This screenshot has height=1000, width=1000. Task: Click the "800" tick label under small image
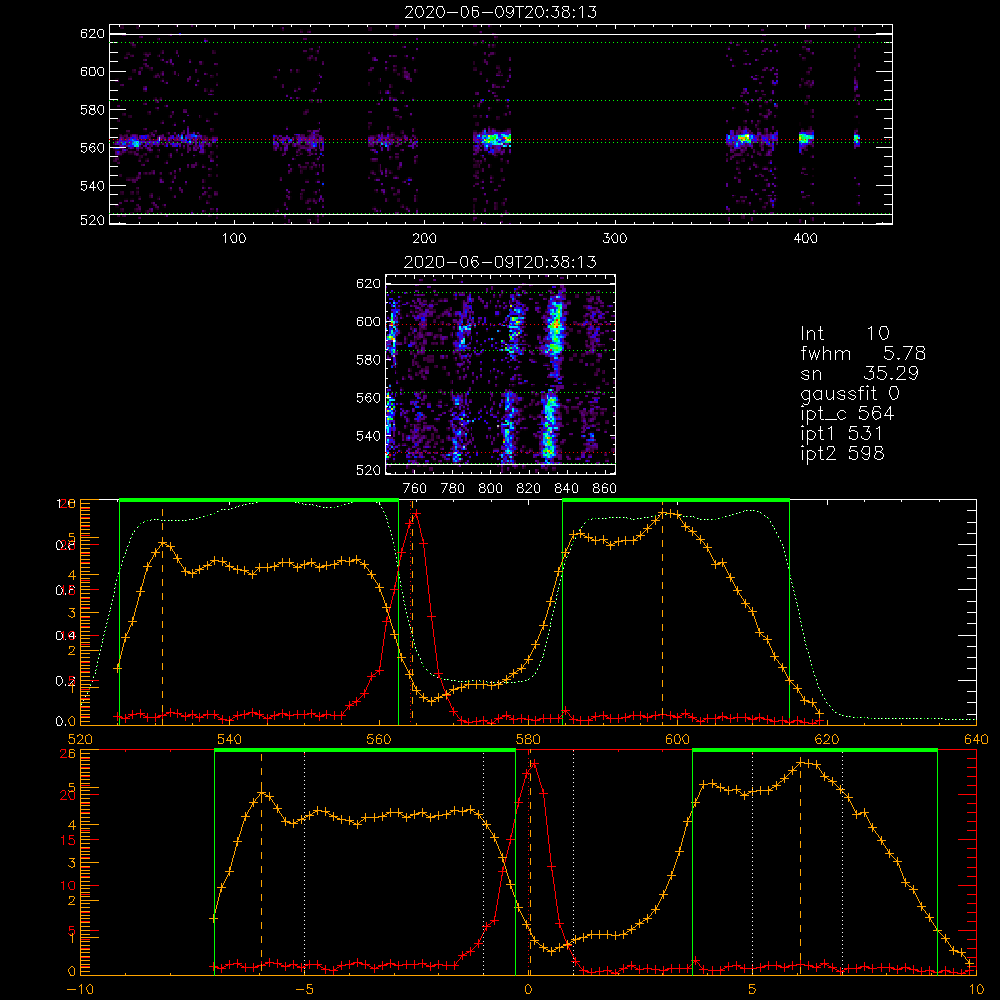(490, 489)
